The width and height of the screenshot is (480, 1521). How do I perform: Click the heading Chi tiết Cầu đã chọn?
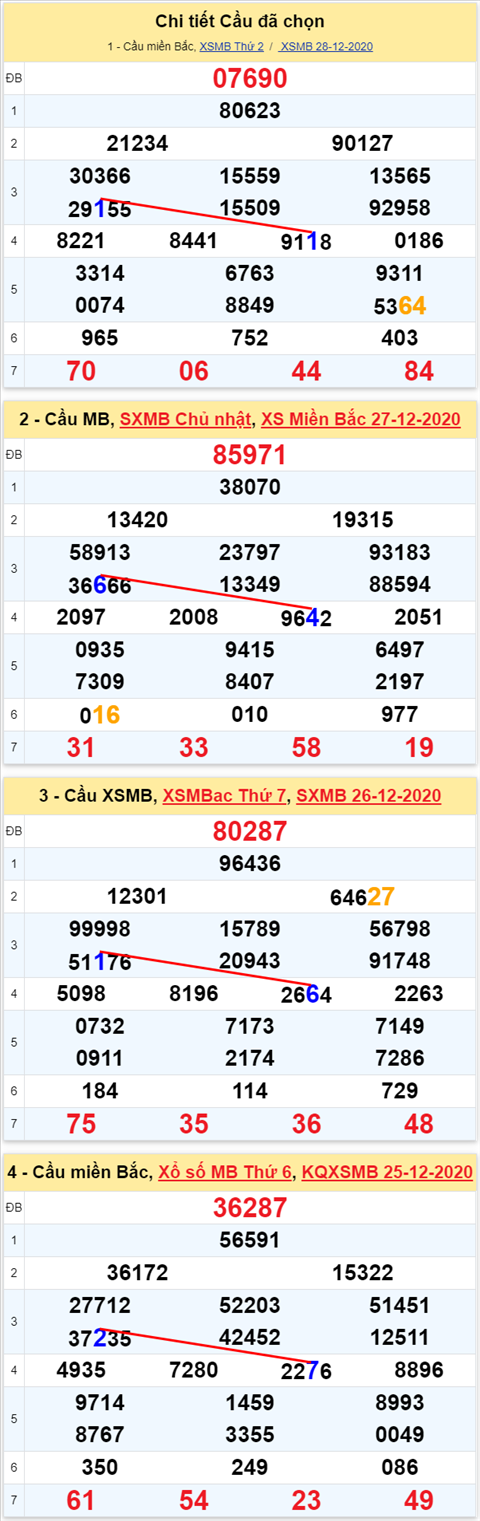click(x=240, y=21)
